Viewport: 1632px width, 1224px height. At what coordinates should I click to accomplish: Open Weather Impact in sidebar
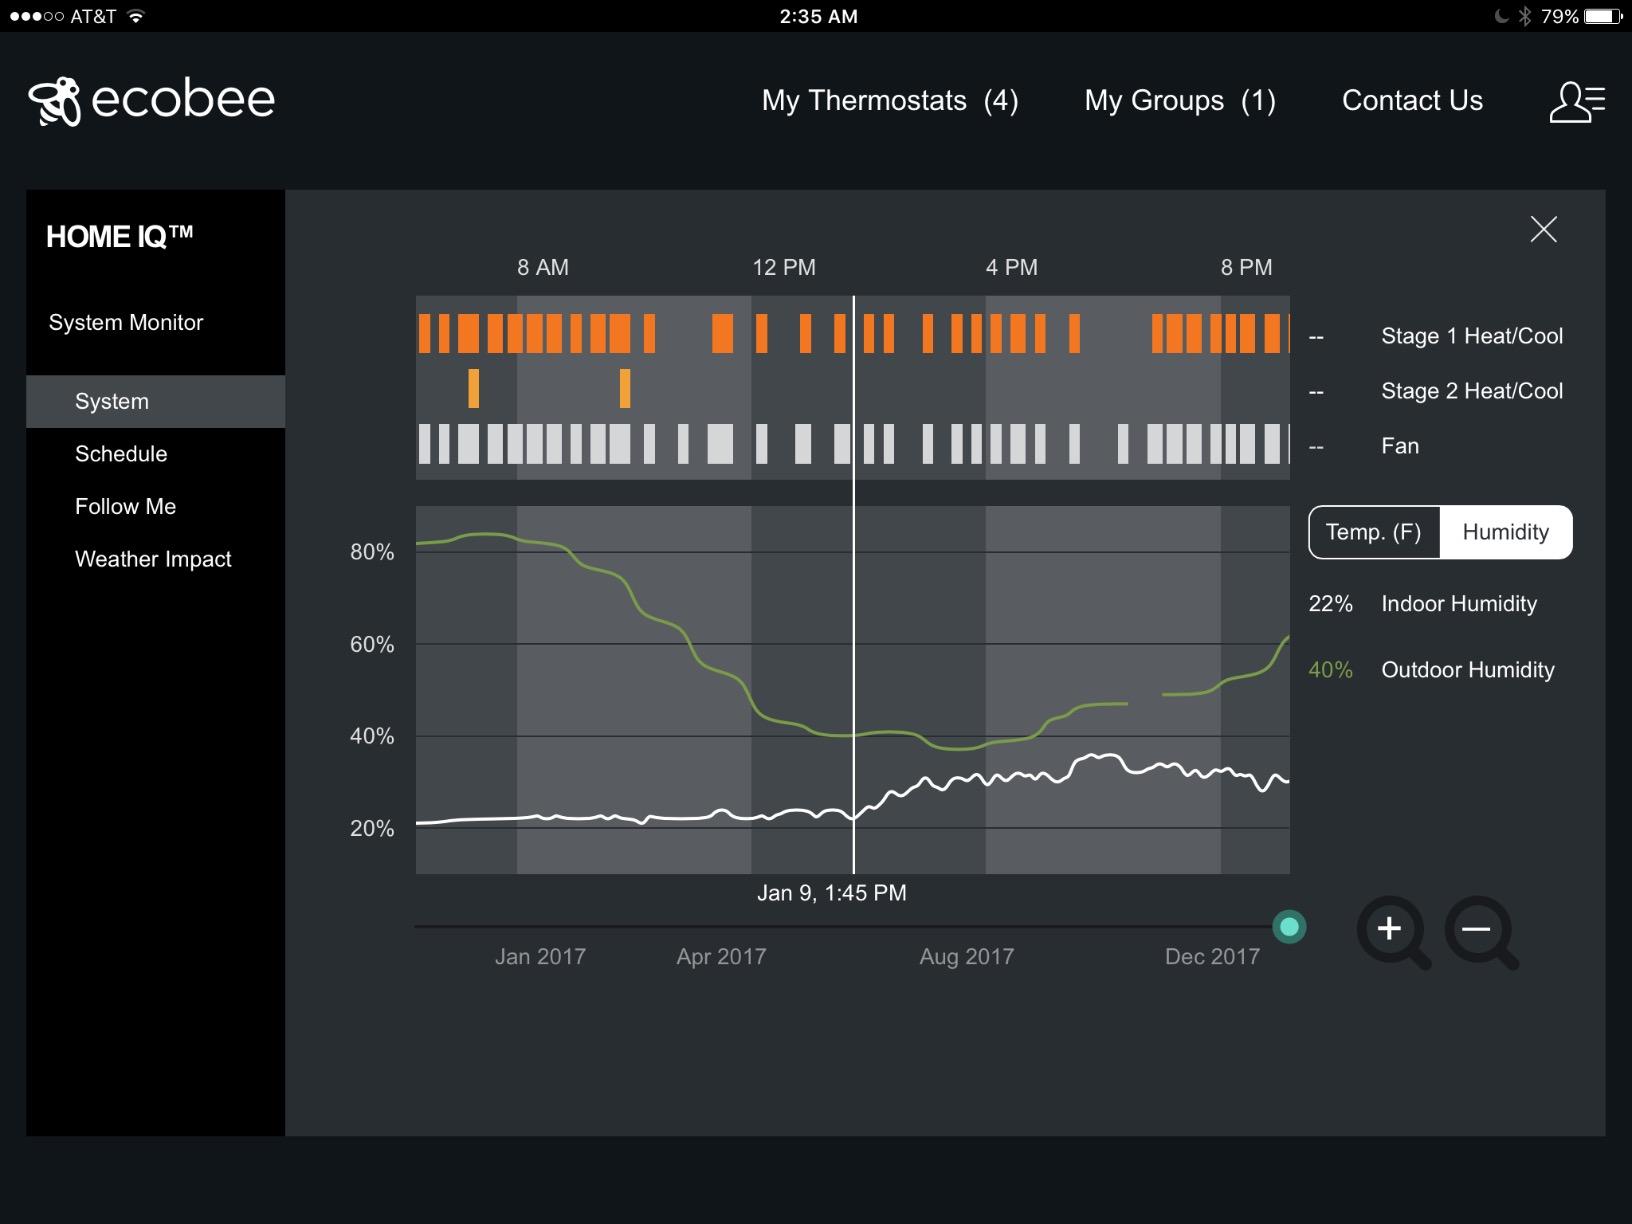tap(153, 559)
